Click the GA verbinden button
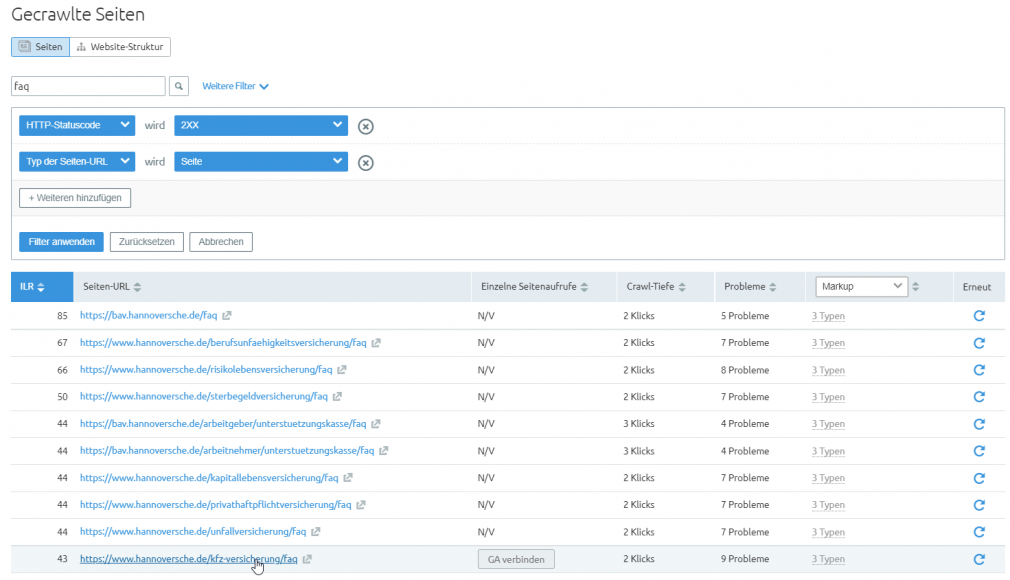The height and width of the screenshot is (580, 1010). [516, 559]
